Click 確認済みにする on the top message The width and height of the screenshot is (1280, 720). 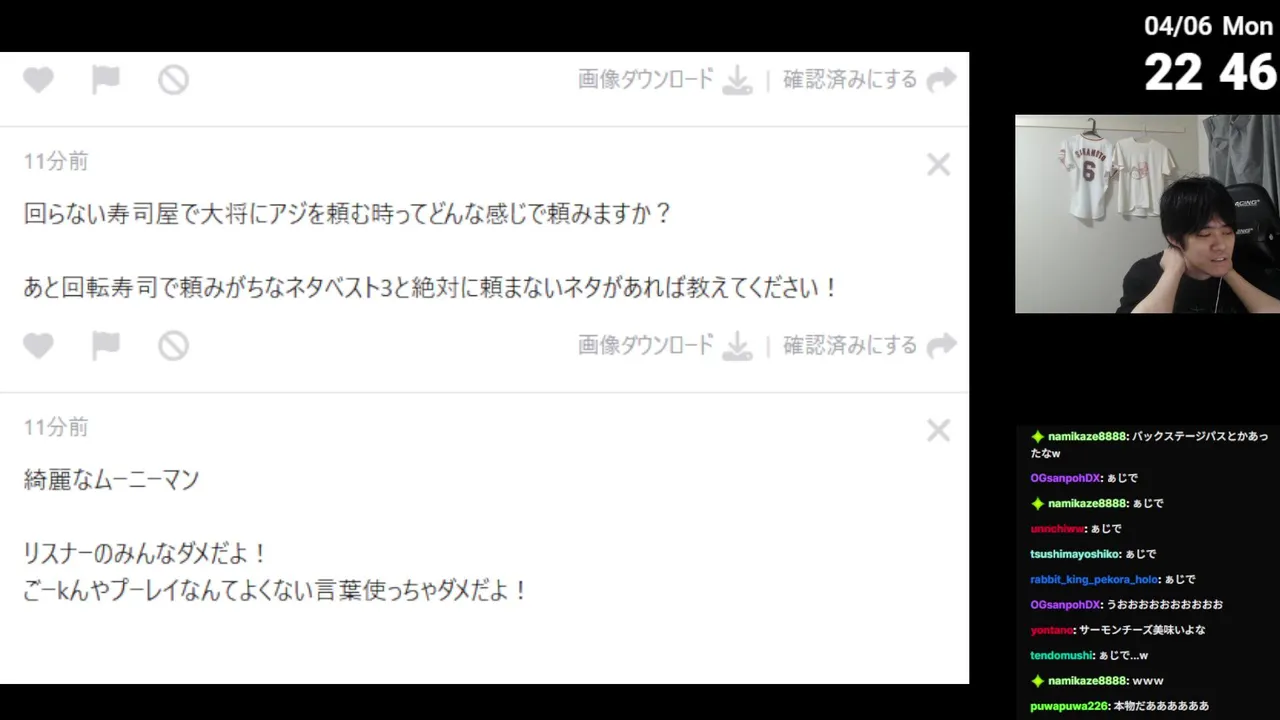[x=850, y=80]
